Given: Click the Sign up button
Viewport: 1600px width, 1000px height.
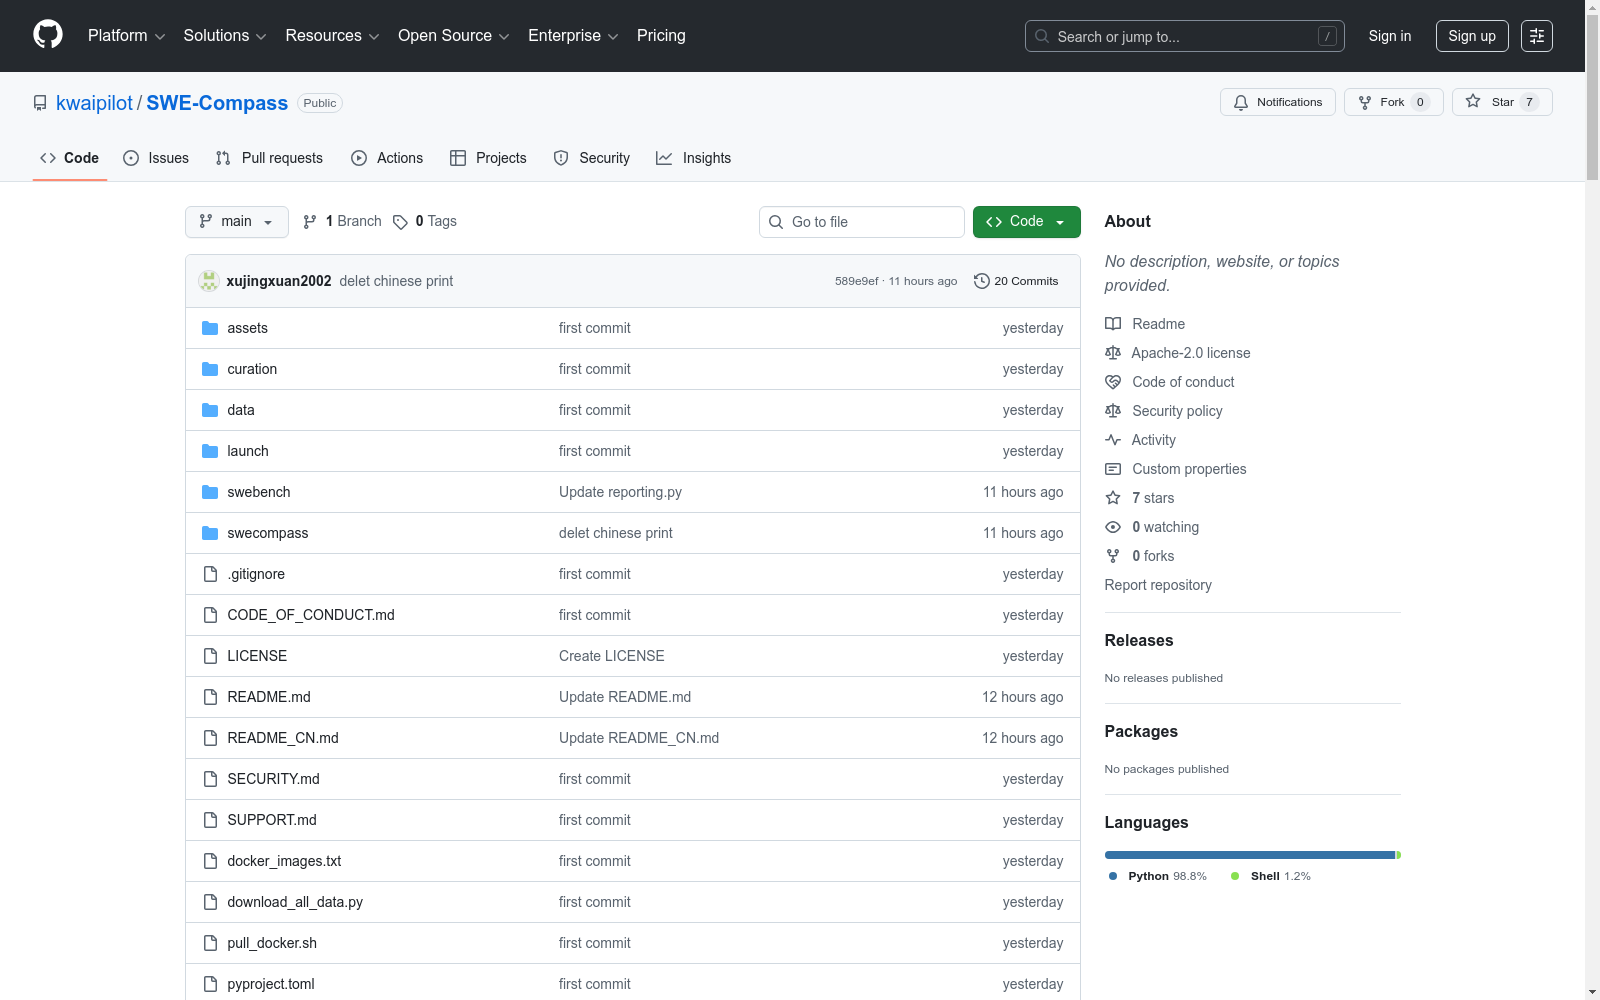Looking at the screenshot, I should [1472, 36].
